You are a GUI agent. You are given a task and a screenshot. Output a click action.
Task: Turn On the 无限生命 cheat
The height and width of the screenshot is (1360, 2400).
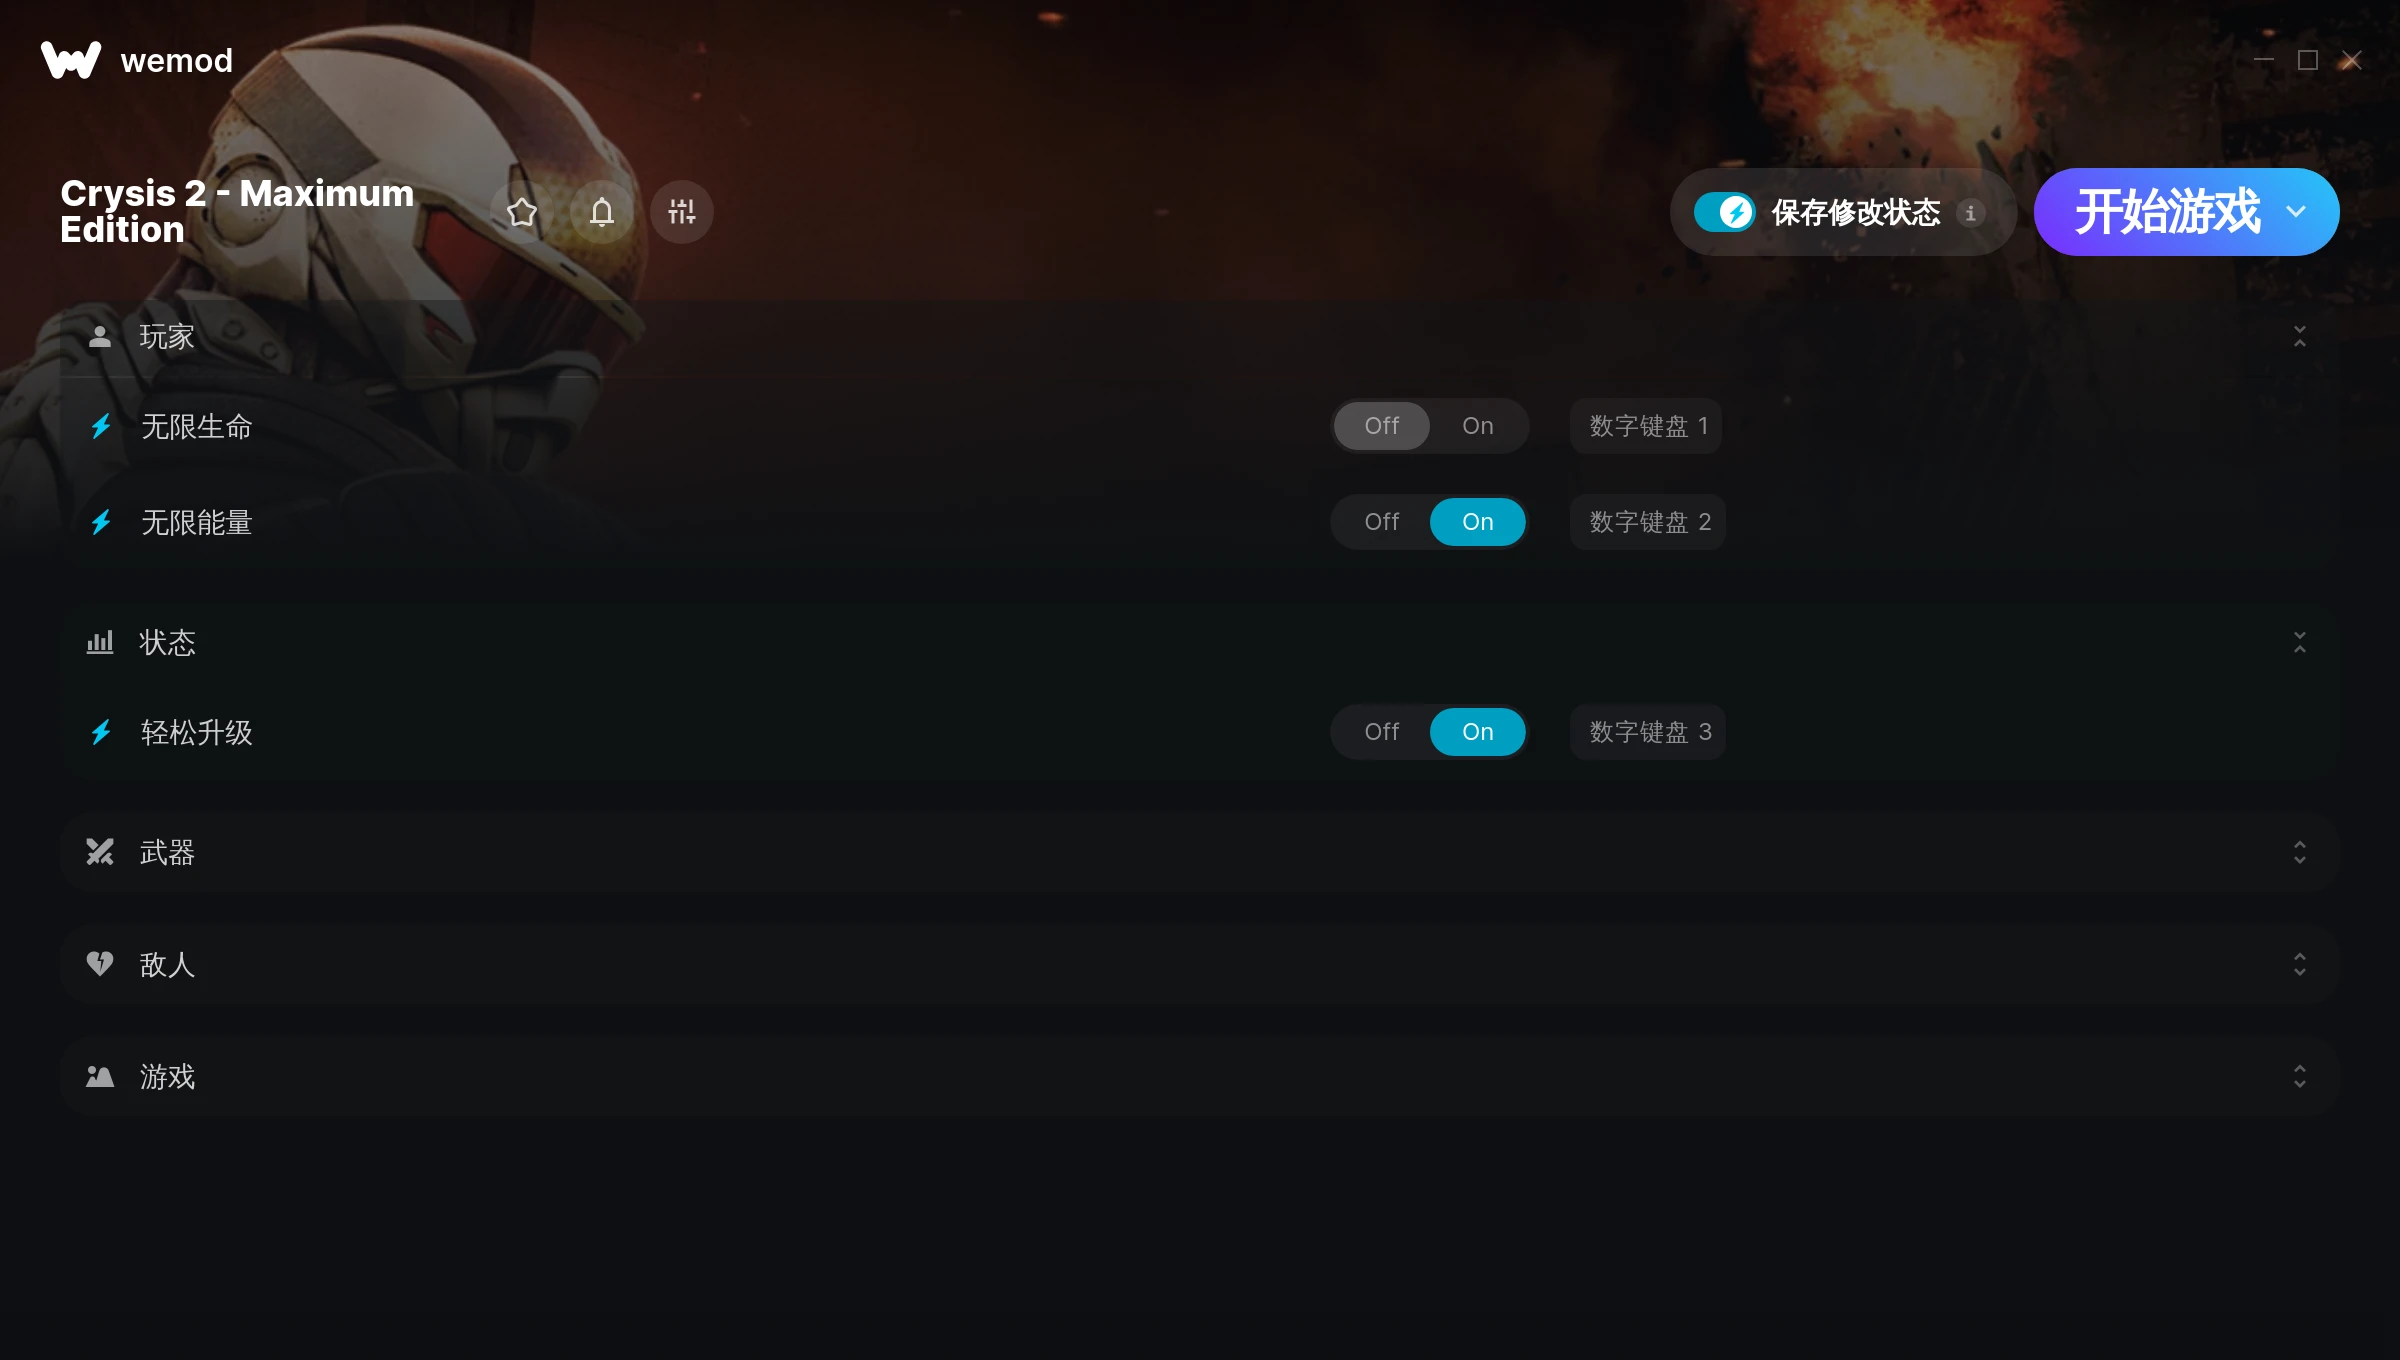(1477, 426)
